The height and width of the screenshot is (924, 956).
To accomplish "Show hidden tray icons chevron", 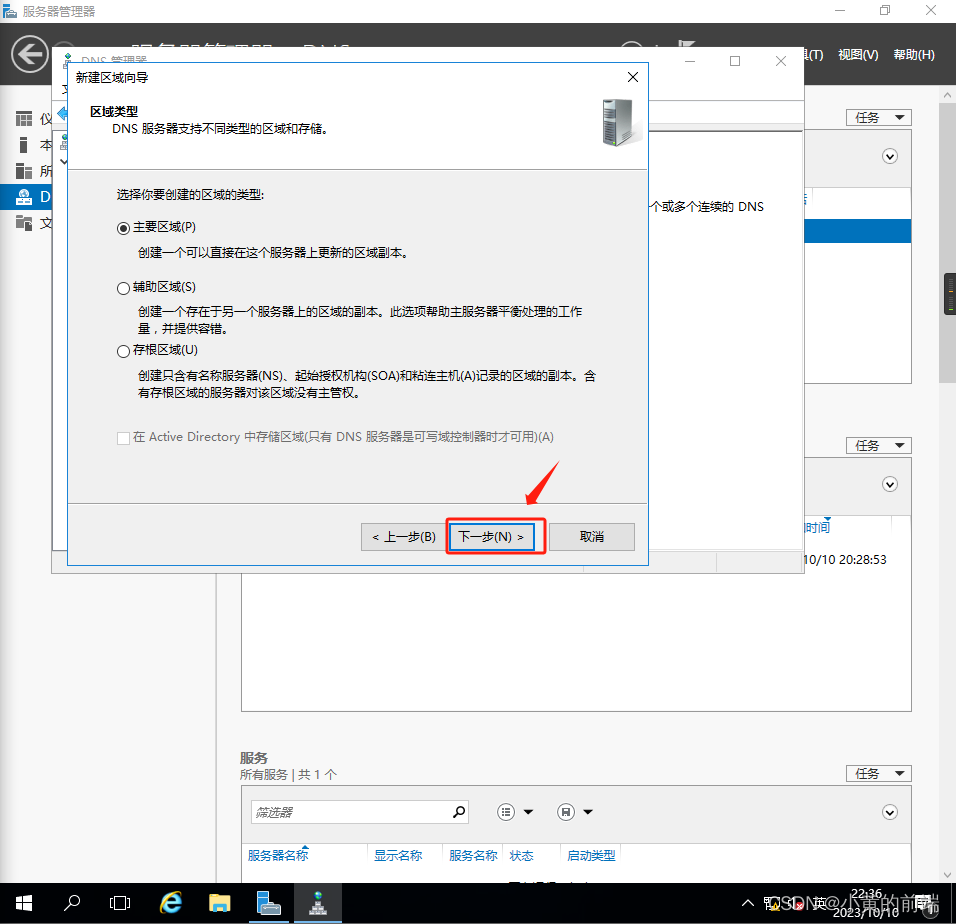I will (747, 903).
